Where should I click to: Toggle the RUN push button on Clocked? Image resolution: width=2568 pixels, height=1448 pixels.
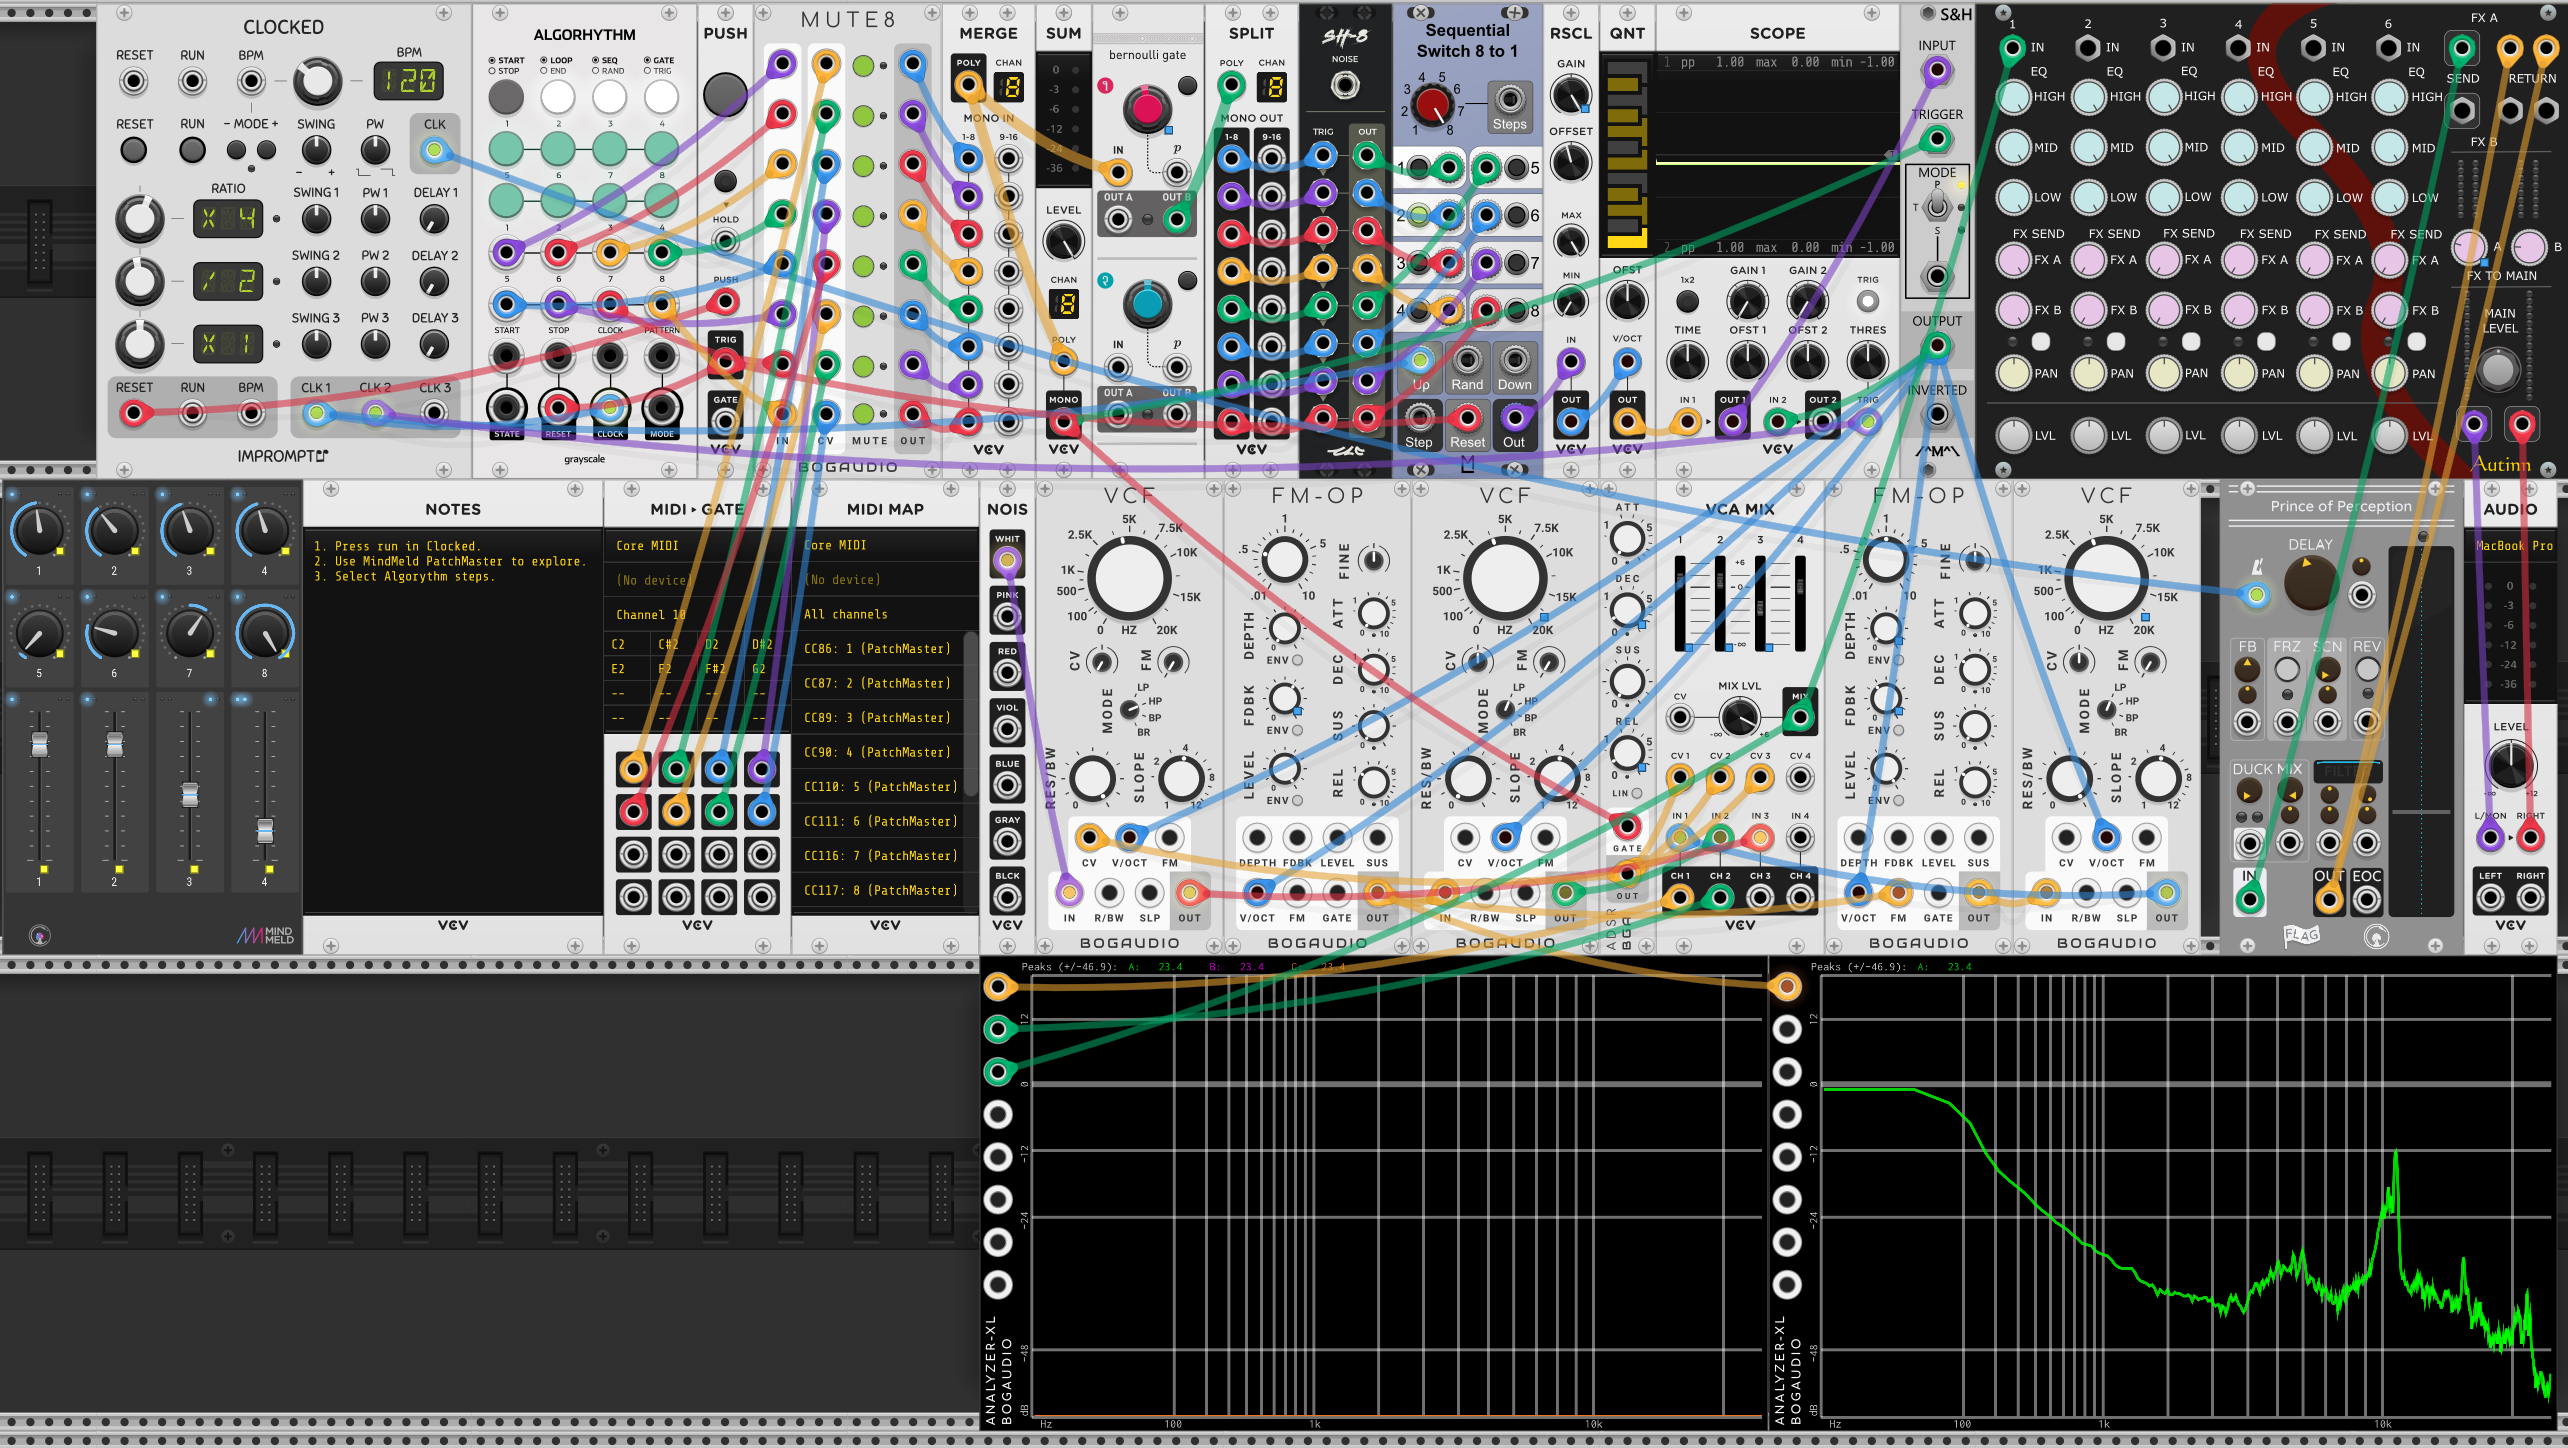[192, 151]
